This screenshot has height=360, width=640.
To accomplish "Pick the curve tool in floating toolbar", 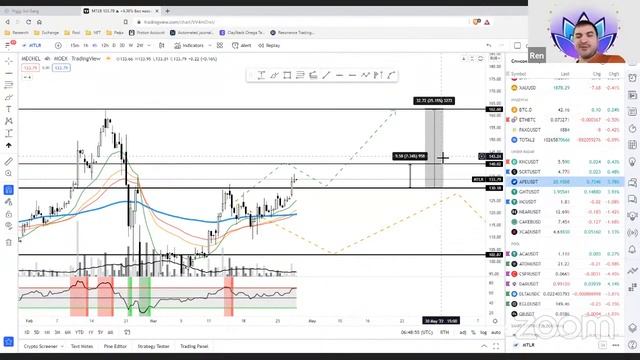I will 391,75.
